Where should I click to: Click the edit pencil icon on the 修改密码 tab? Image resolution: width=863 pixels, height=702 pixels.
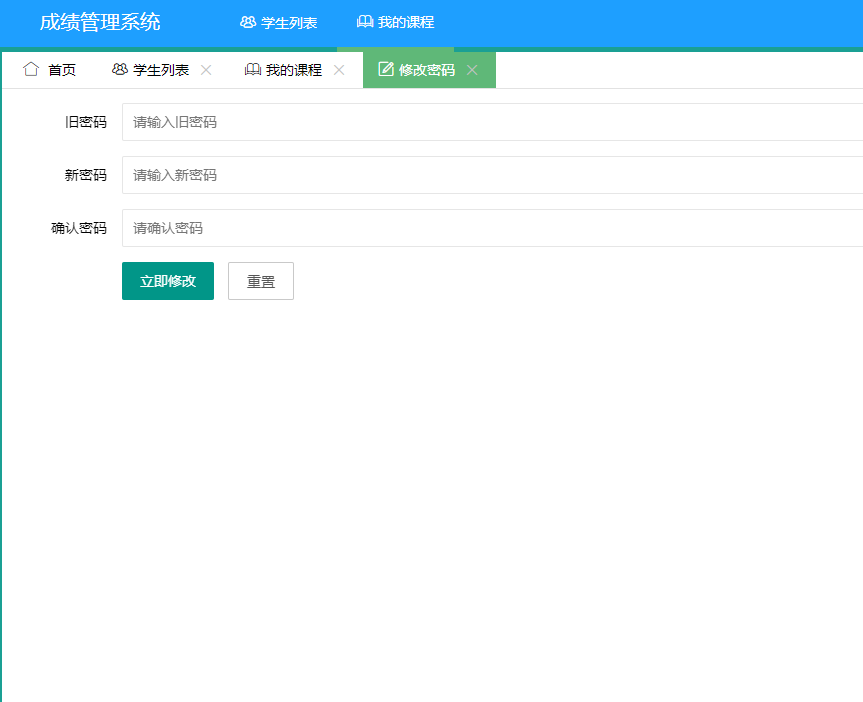pos(385,69)
